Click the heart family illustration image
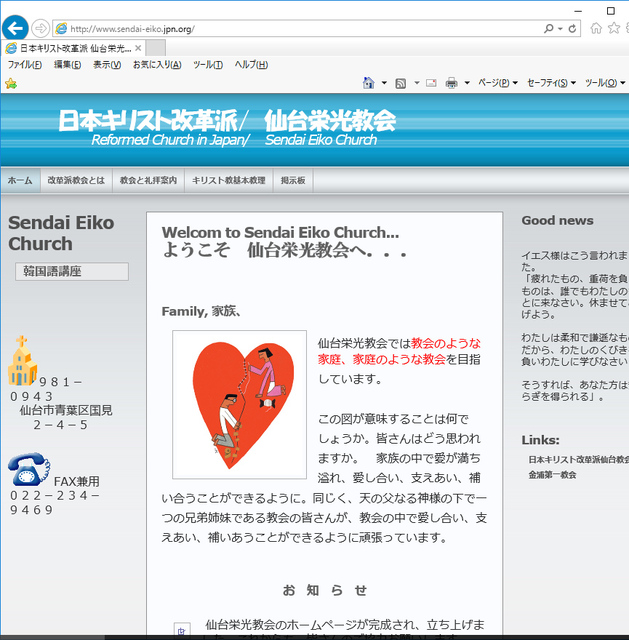Screen dimensions: 629x640 tap(239, 405)
